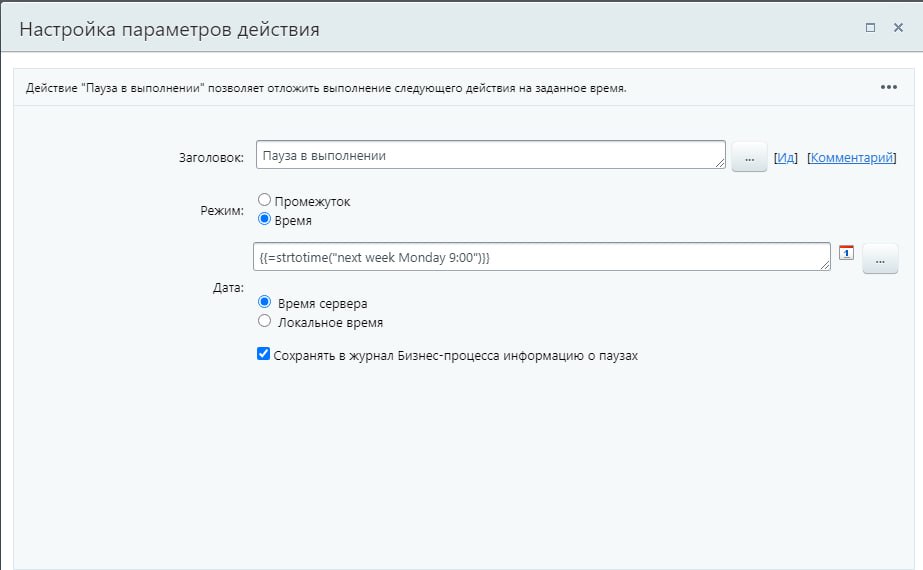Open value picker next to the Заголовок field

pos(749,157)
